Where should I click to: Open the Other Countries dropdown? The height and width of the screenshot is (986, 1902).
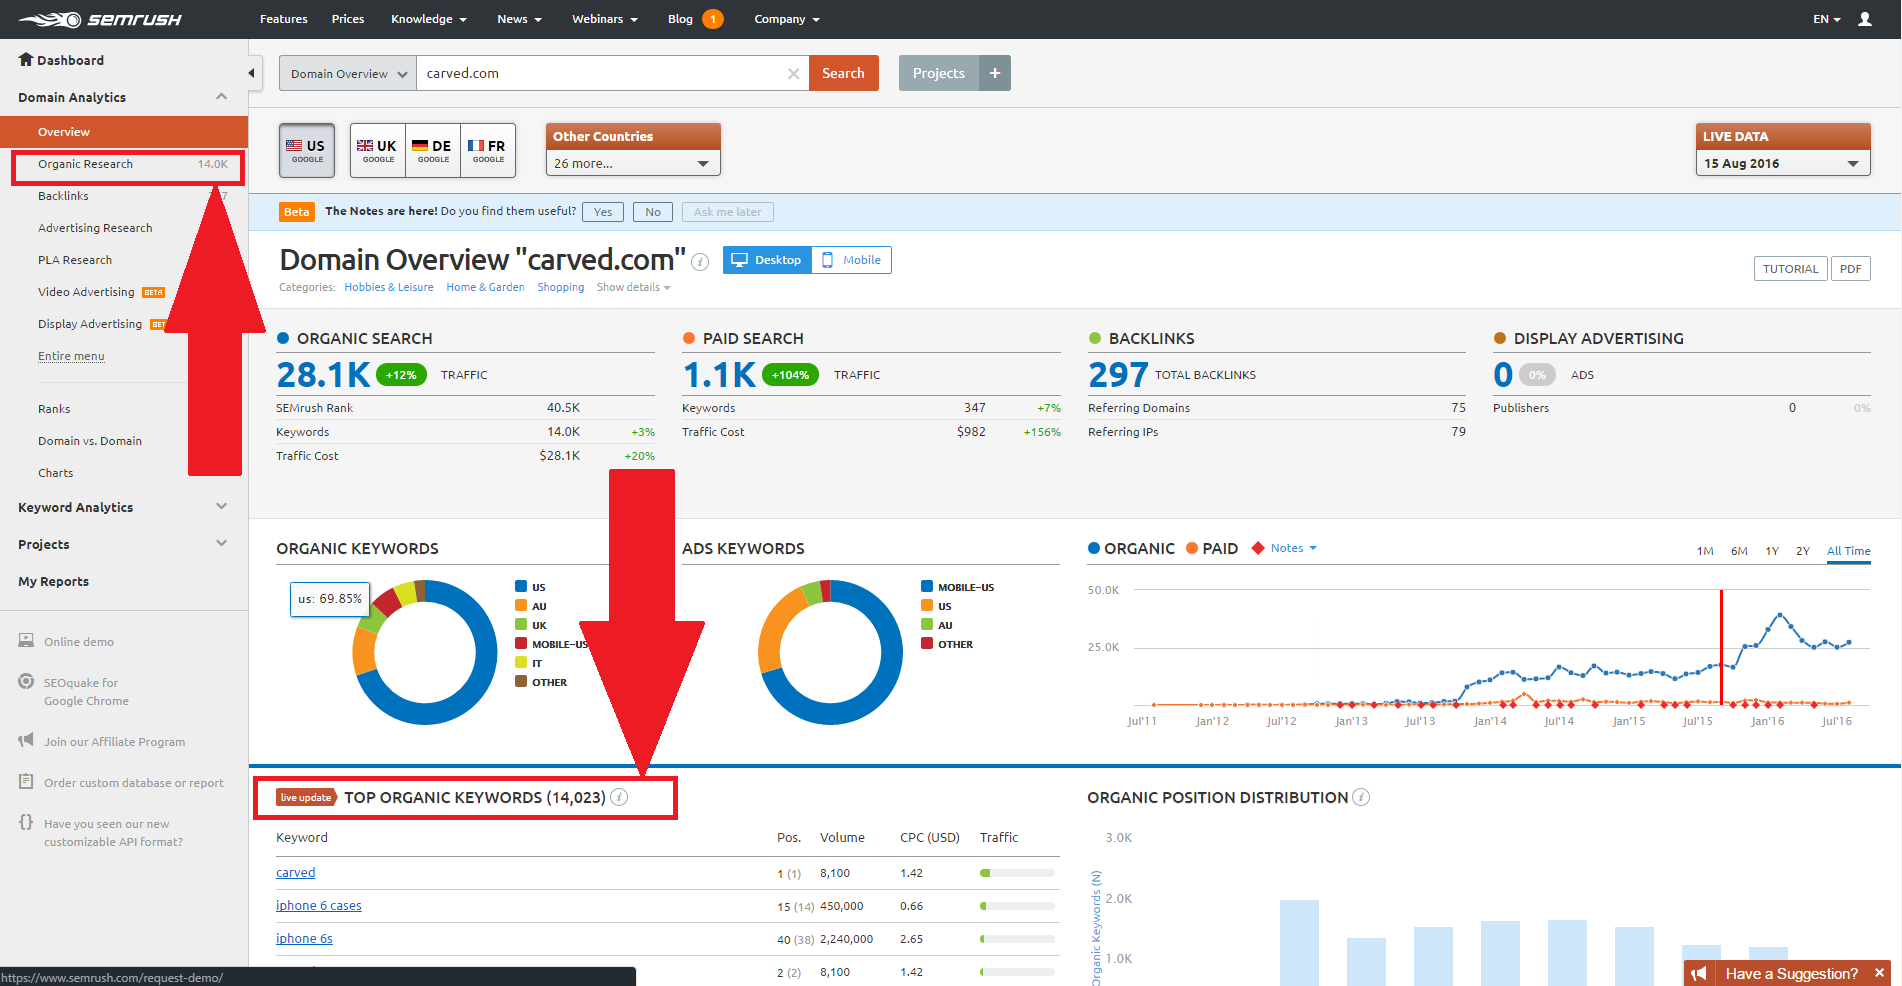click(x=632, y=163)
